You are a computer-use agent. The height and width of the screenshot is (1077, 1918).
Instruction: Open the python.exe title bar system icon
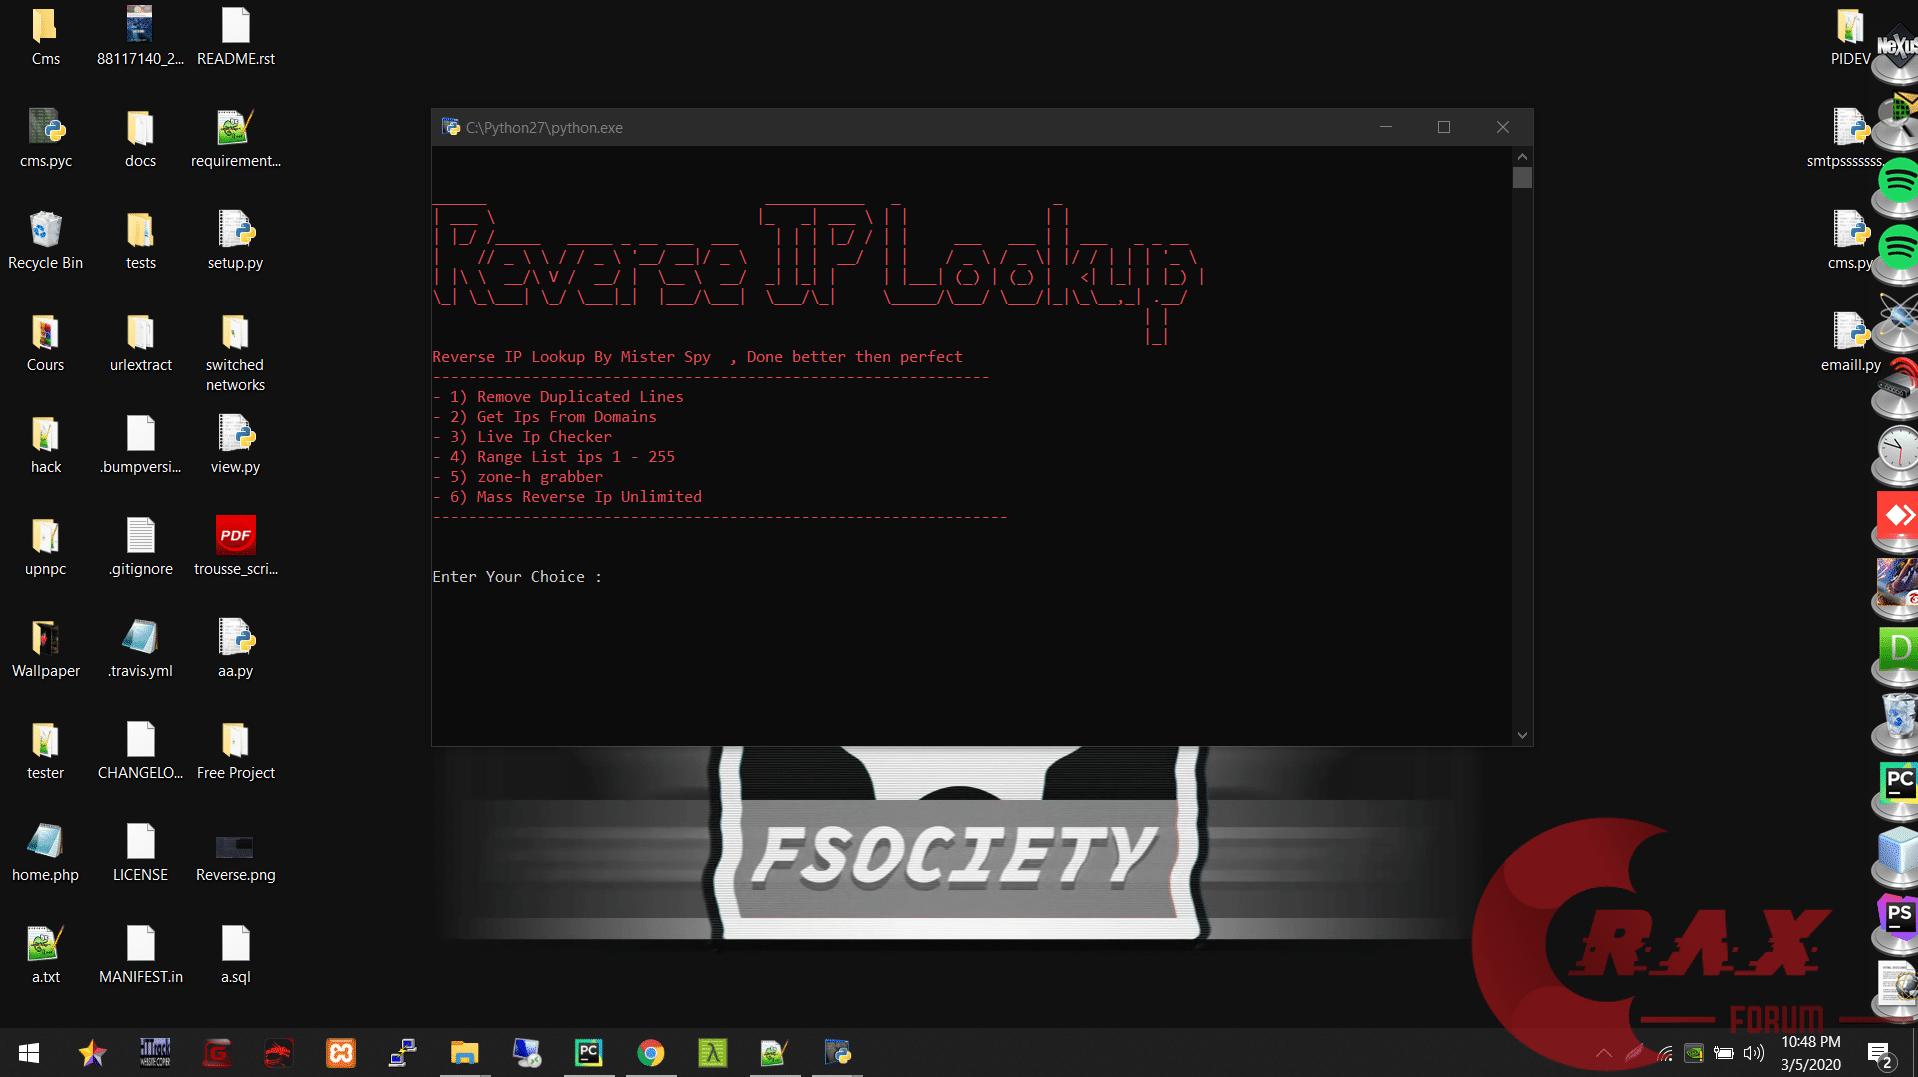451,127
